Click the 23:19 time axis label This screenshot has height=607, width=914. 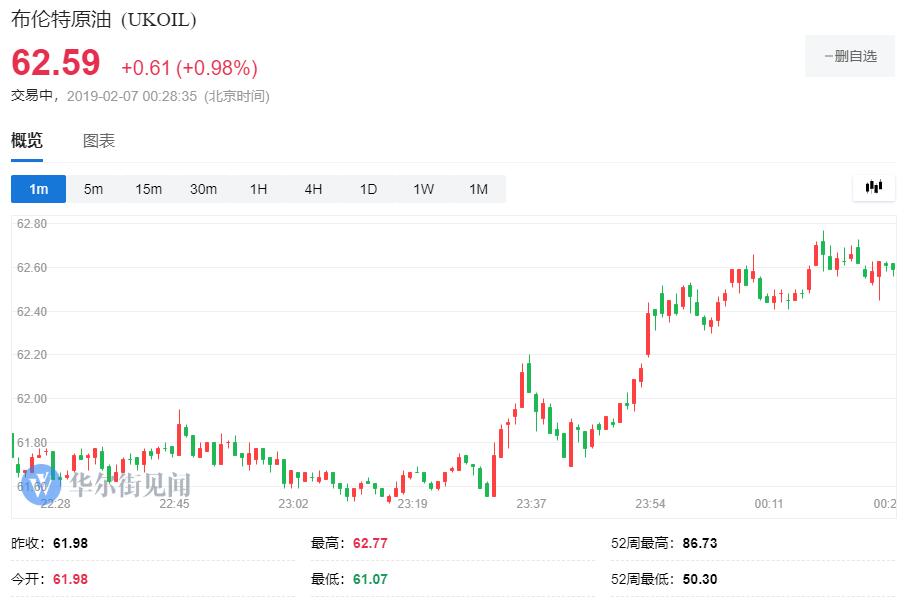point(412,504)
